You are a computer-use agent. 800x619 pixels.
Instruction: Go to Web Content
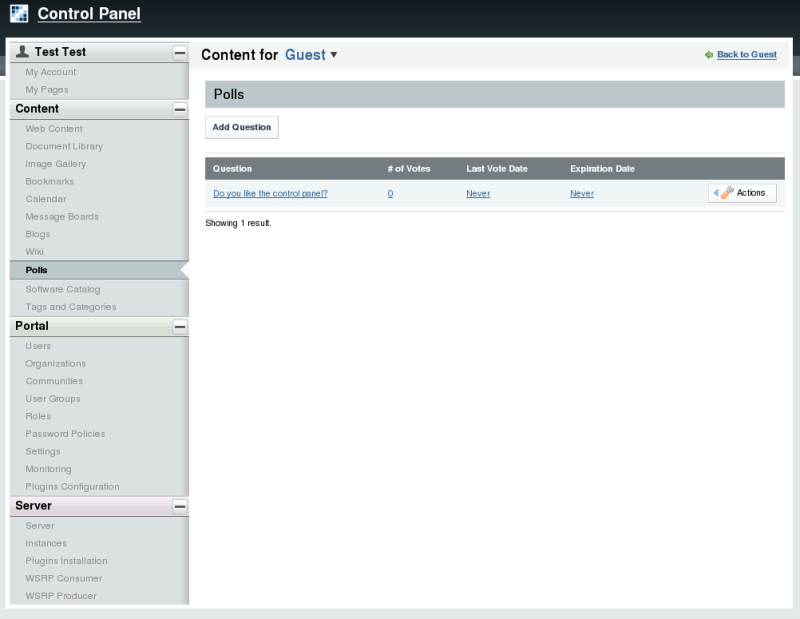(x=54, y=129)
